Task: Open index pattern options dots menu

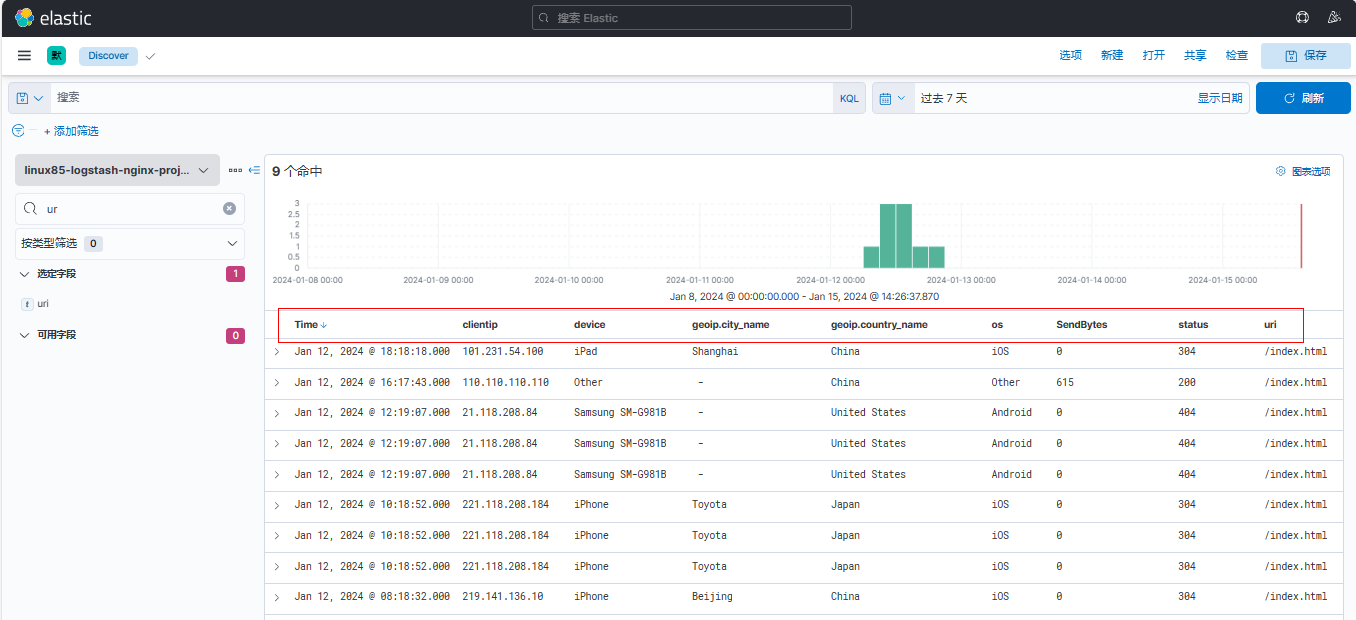Action: tap(235, 171)
